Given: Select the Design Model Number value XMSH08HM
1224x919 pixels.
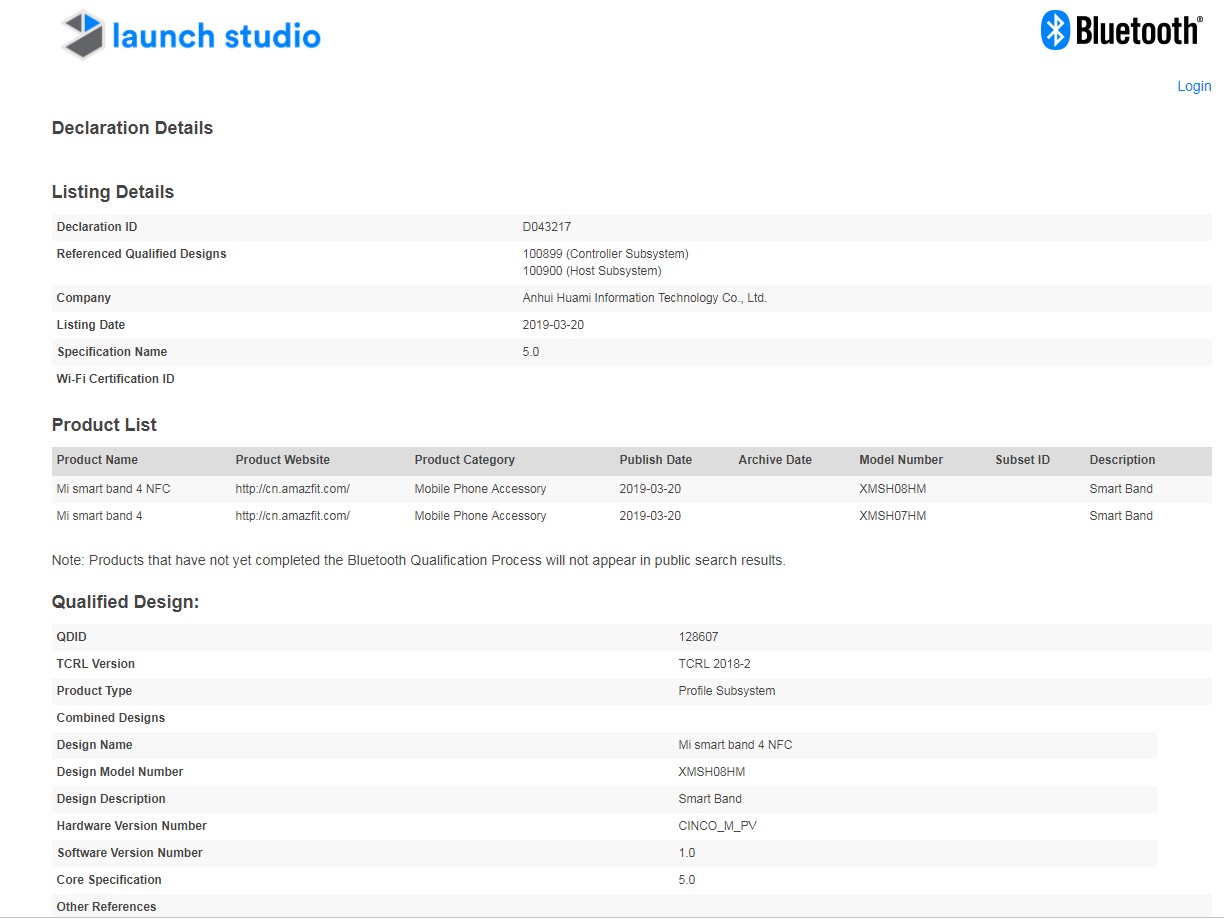Looking at the screenshot, I should pos(712,772).
